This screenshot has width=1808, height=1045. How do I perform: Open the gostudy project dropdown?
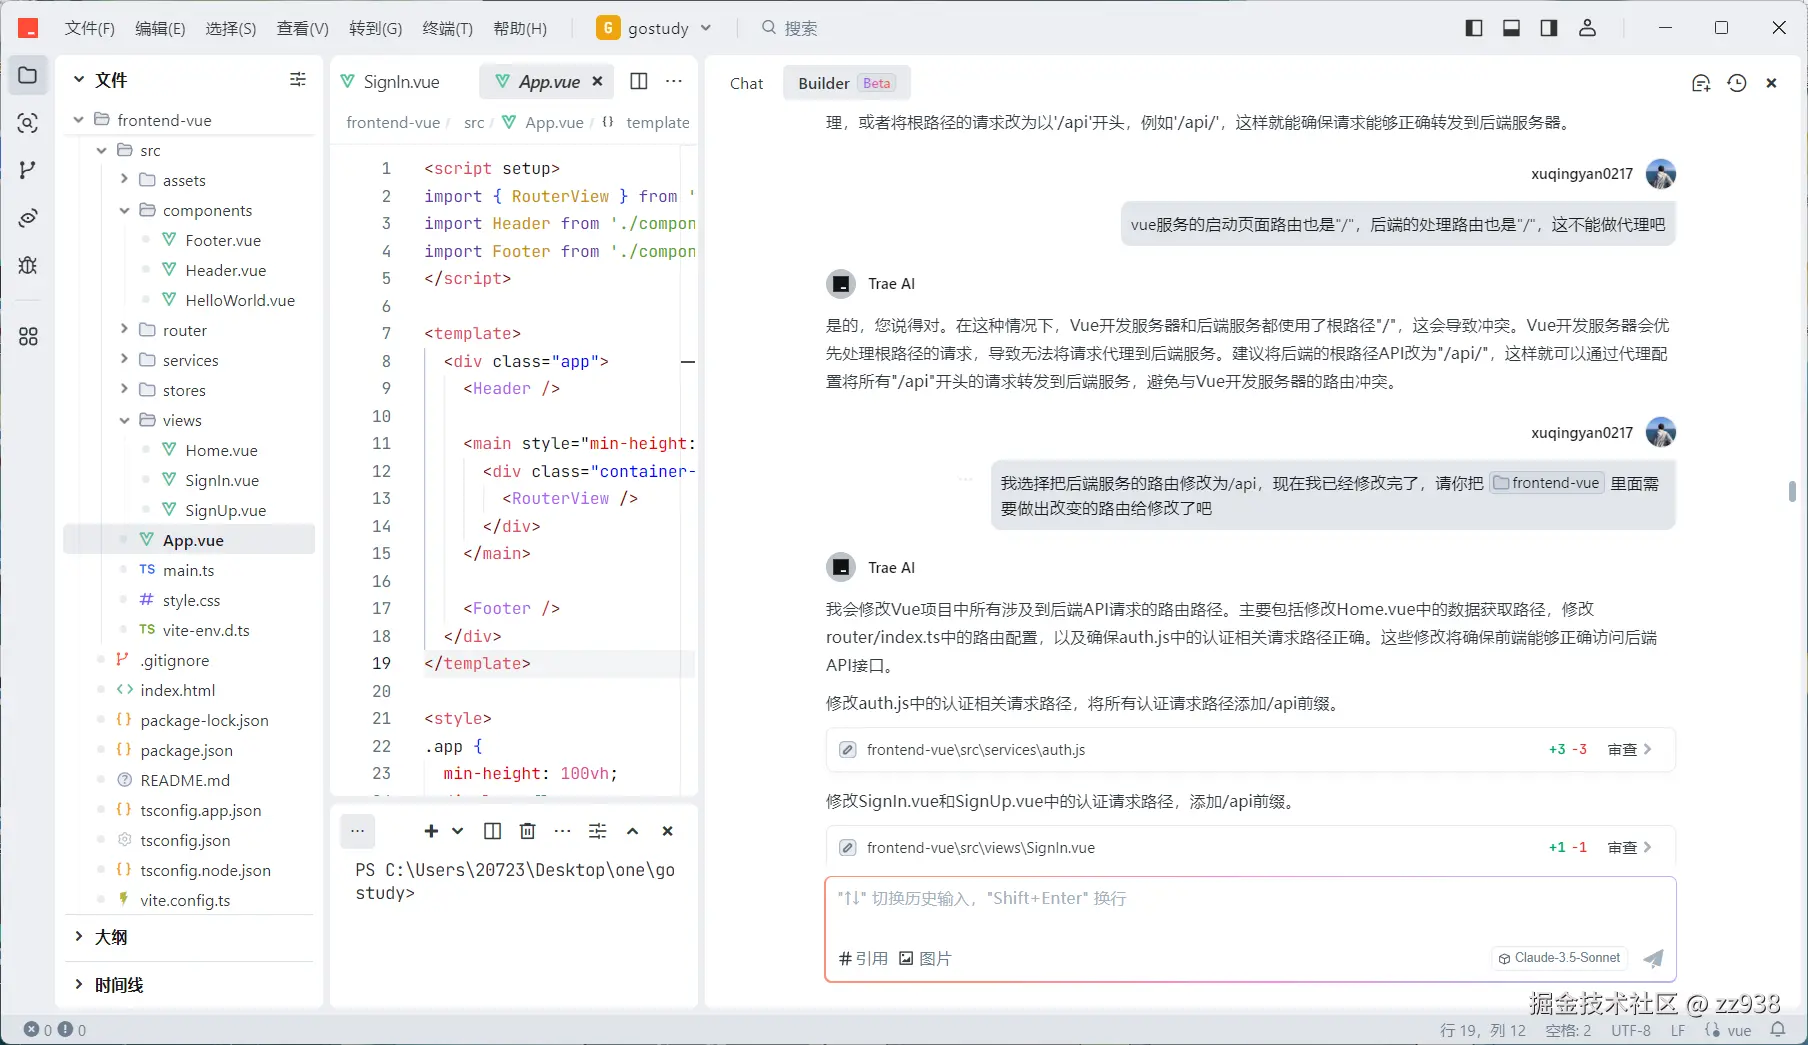point(654,28)
